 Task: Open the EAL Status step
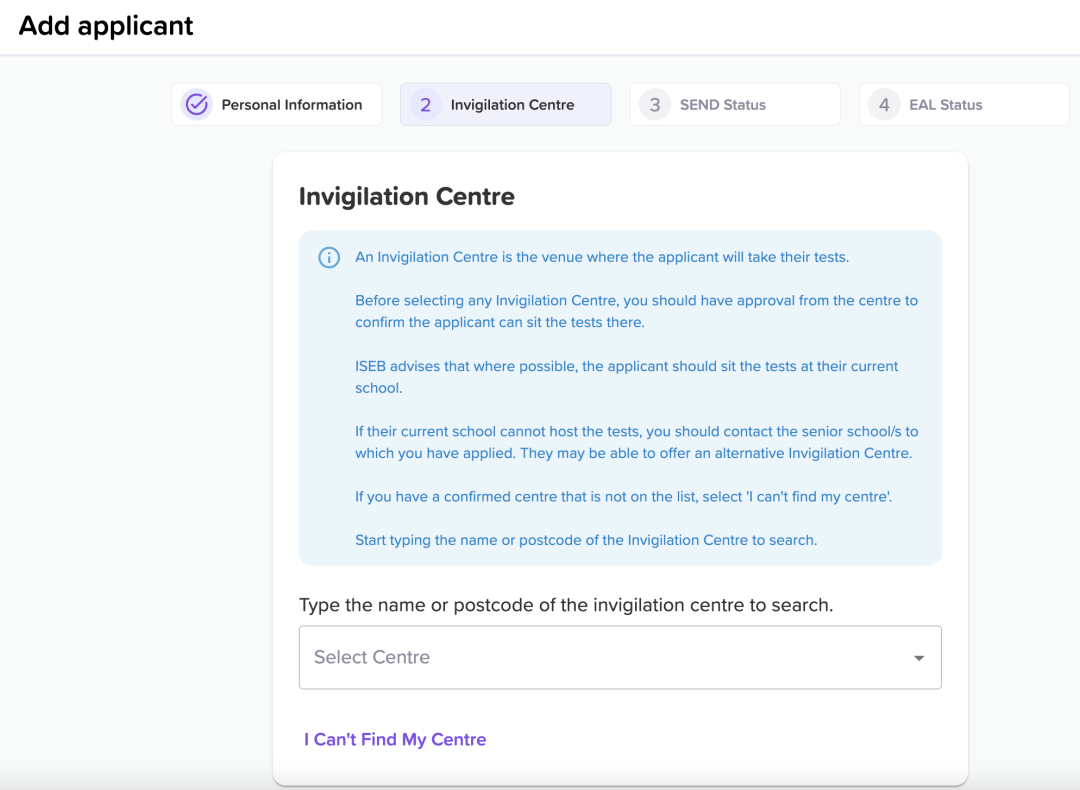pos(964,105)
